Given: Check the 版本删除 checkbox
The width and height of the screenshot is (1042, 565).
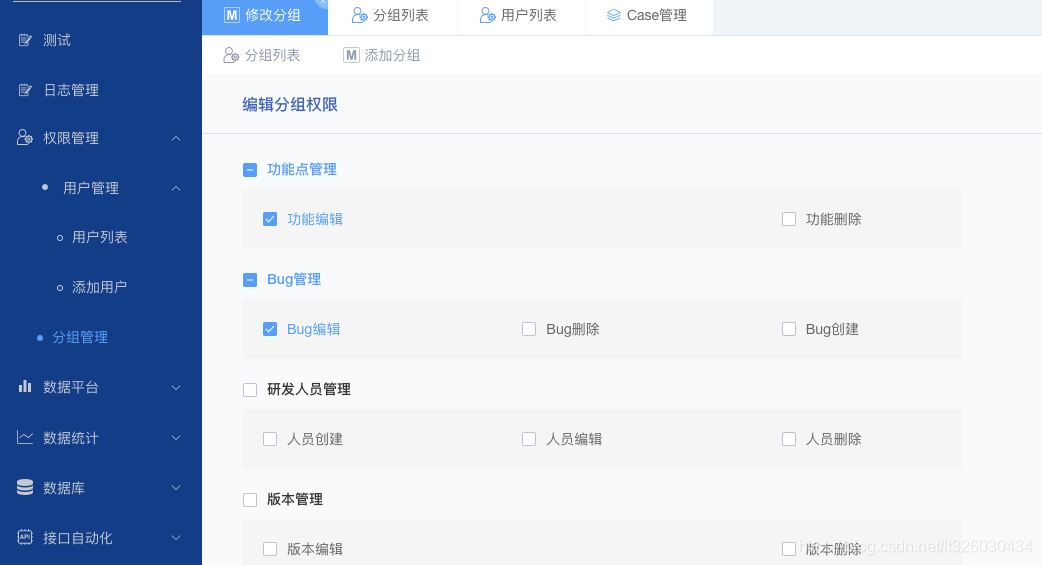Looking at the screenshot, I should pos(789,549).
